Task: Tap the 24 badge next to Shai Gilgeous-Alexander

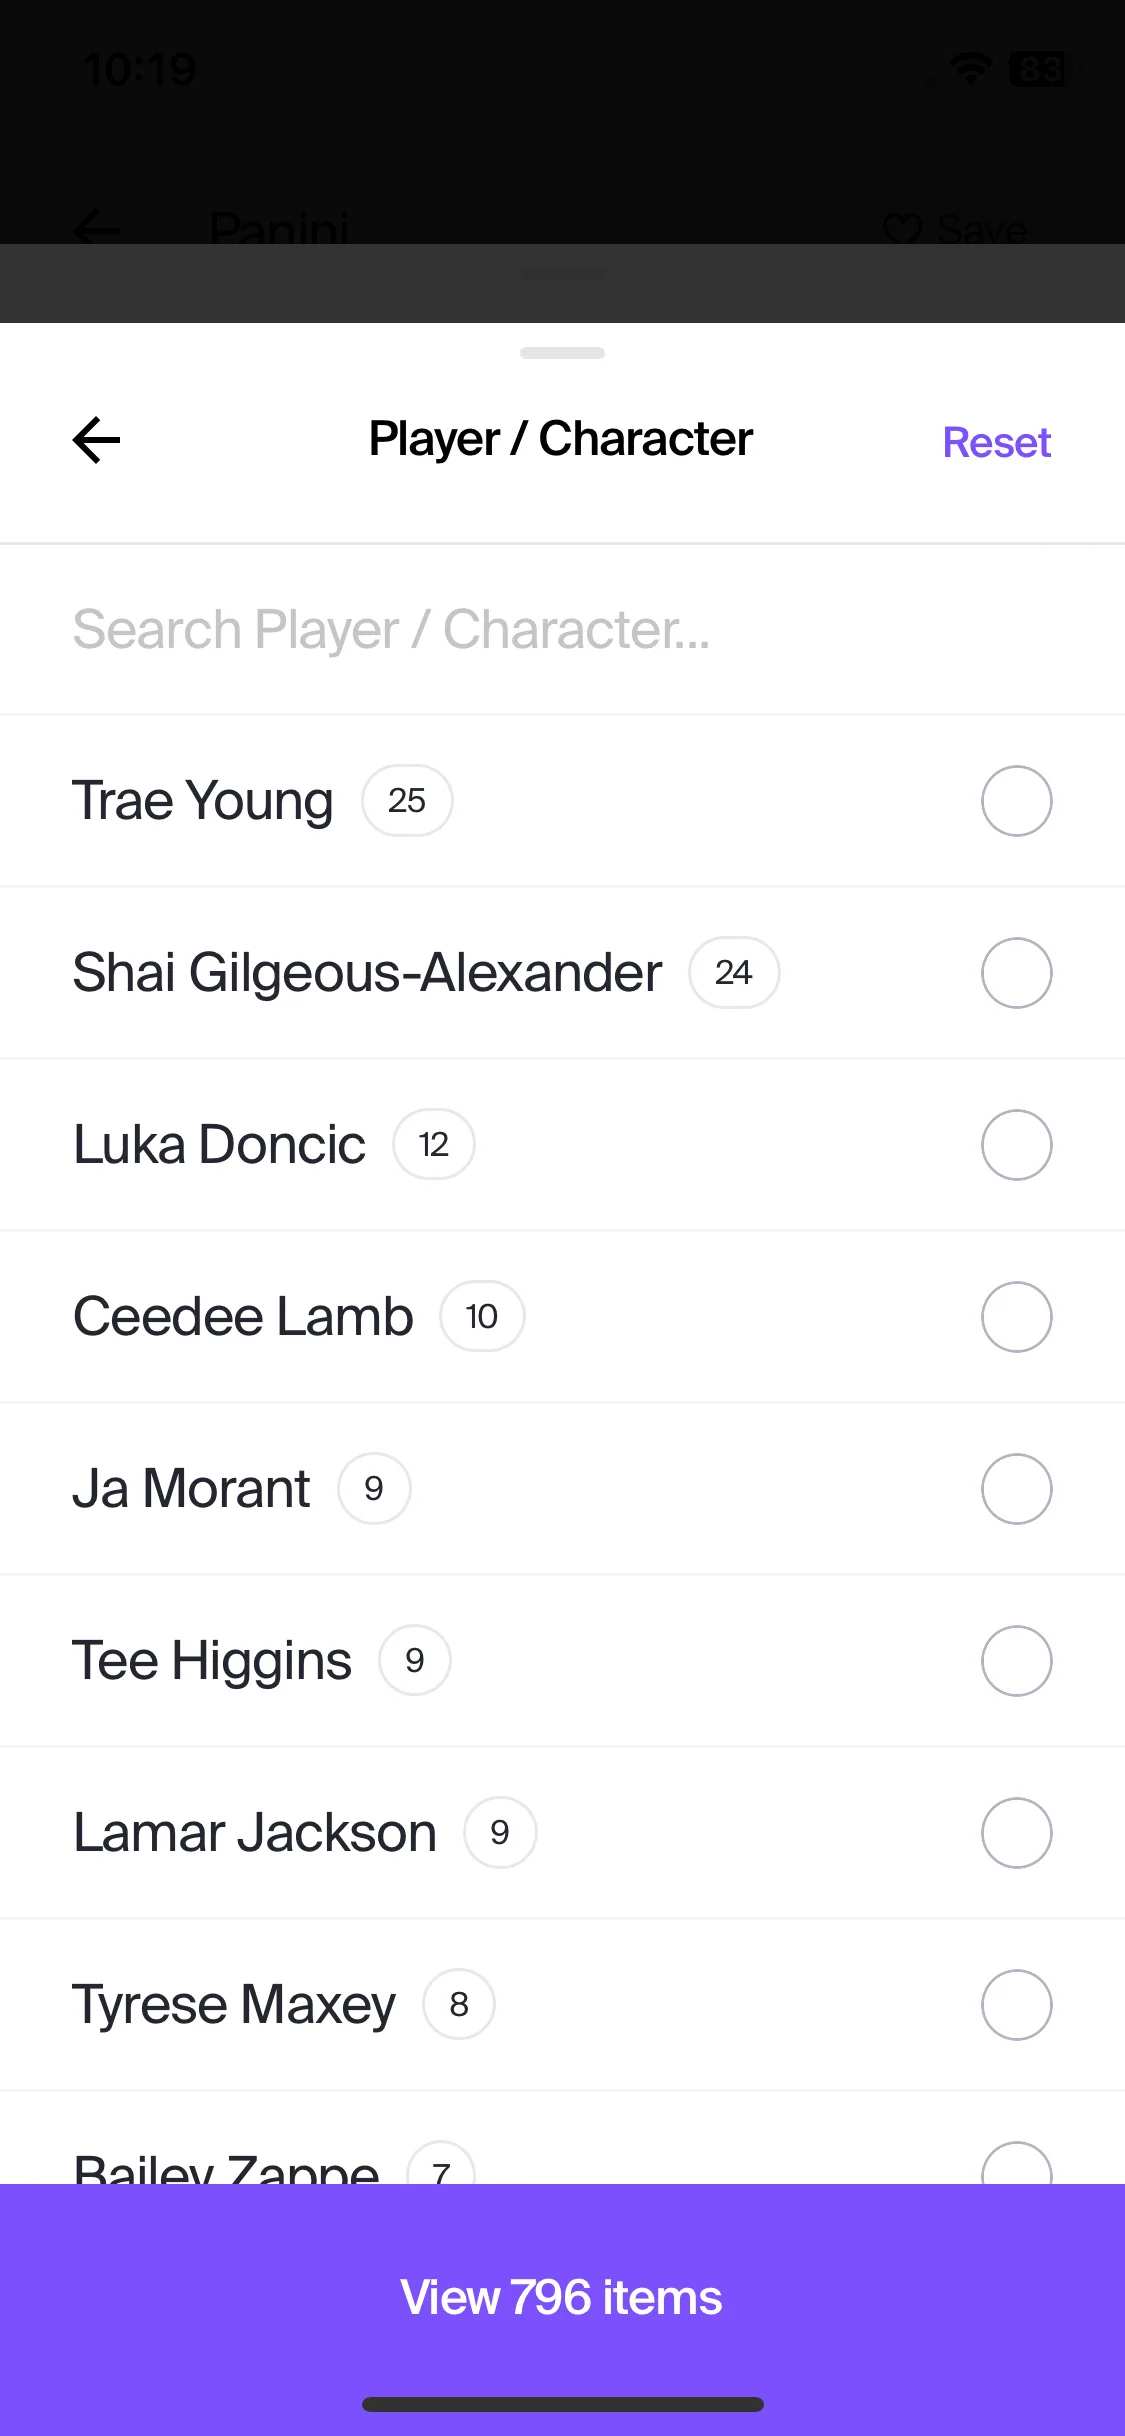Action: click(x=734, y=973)
